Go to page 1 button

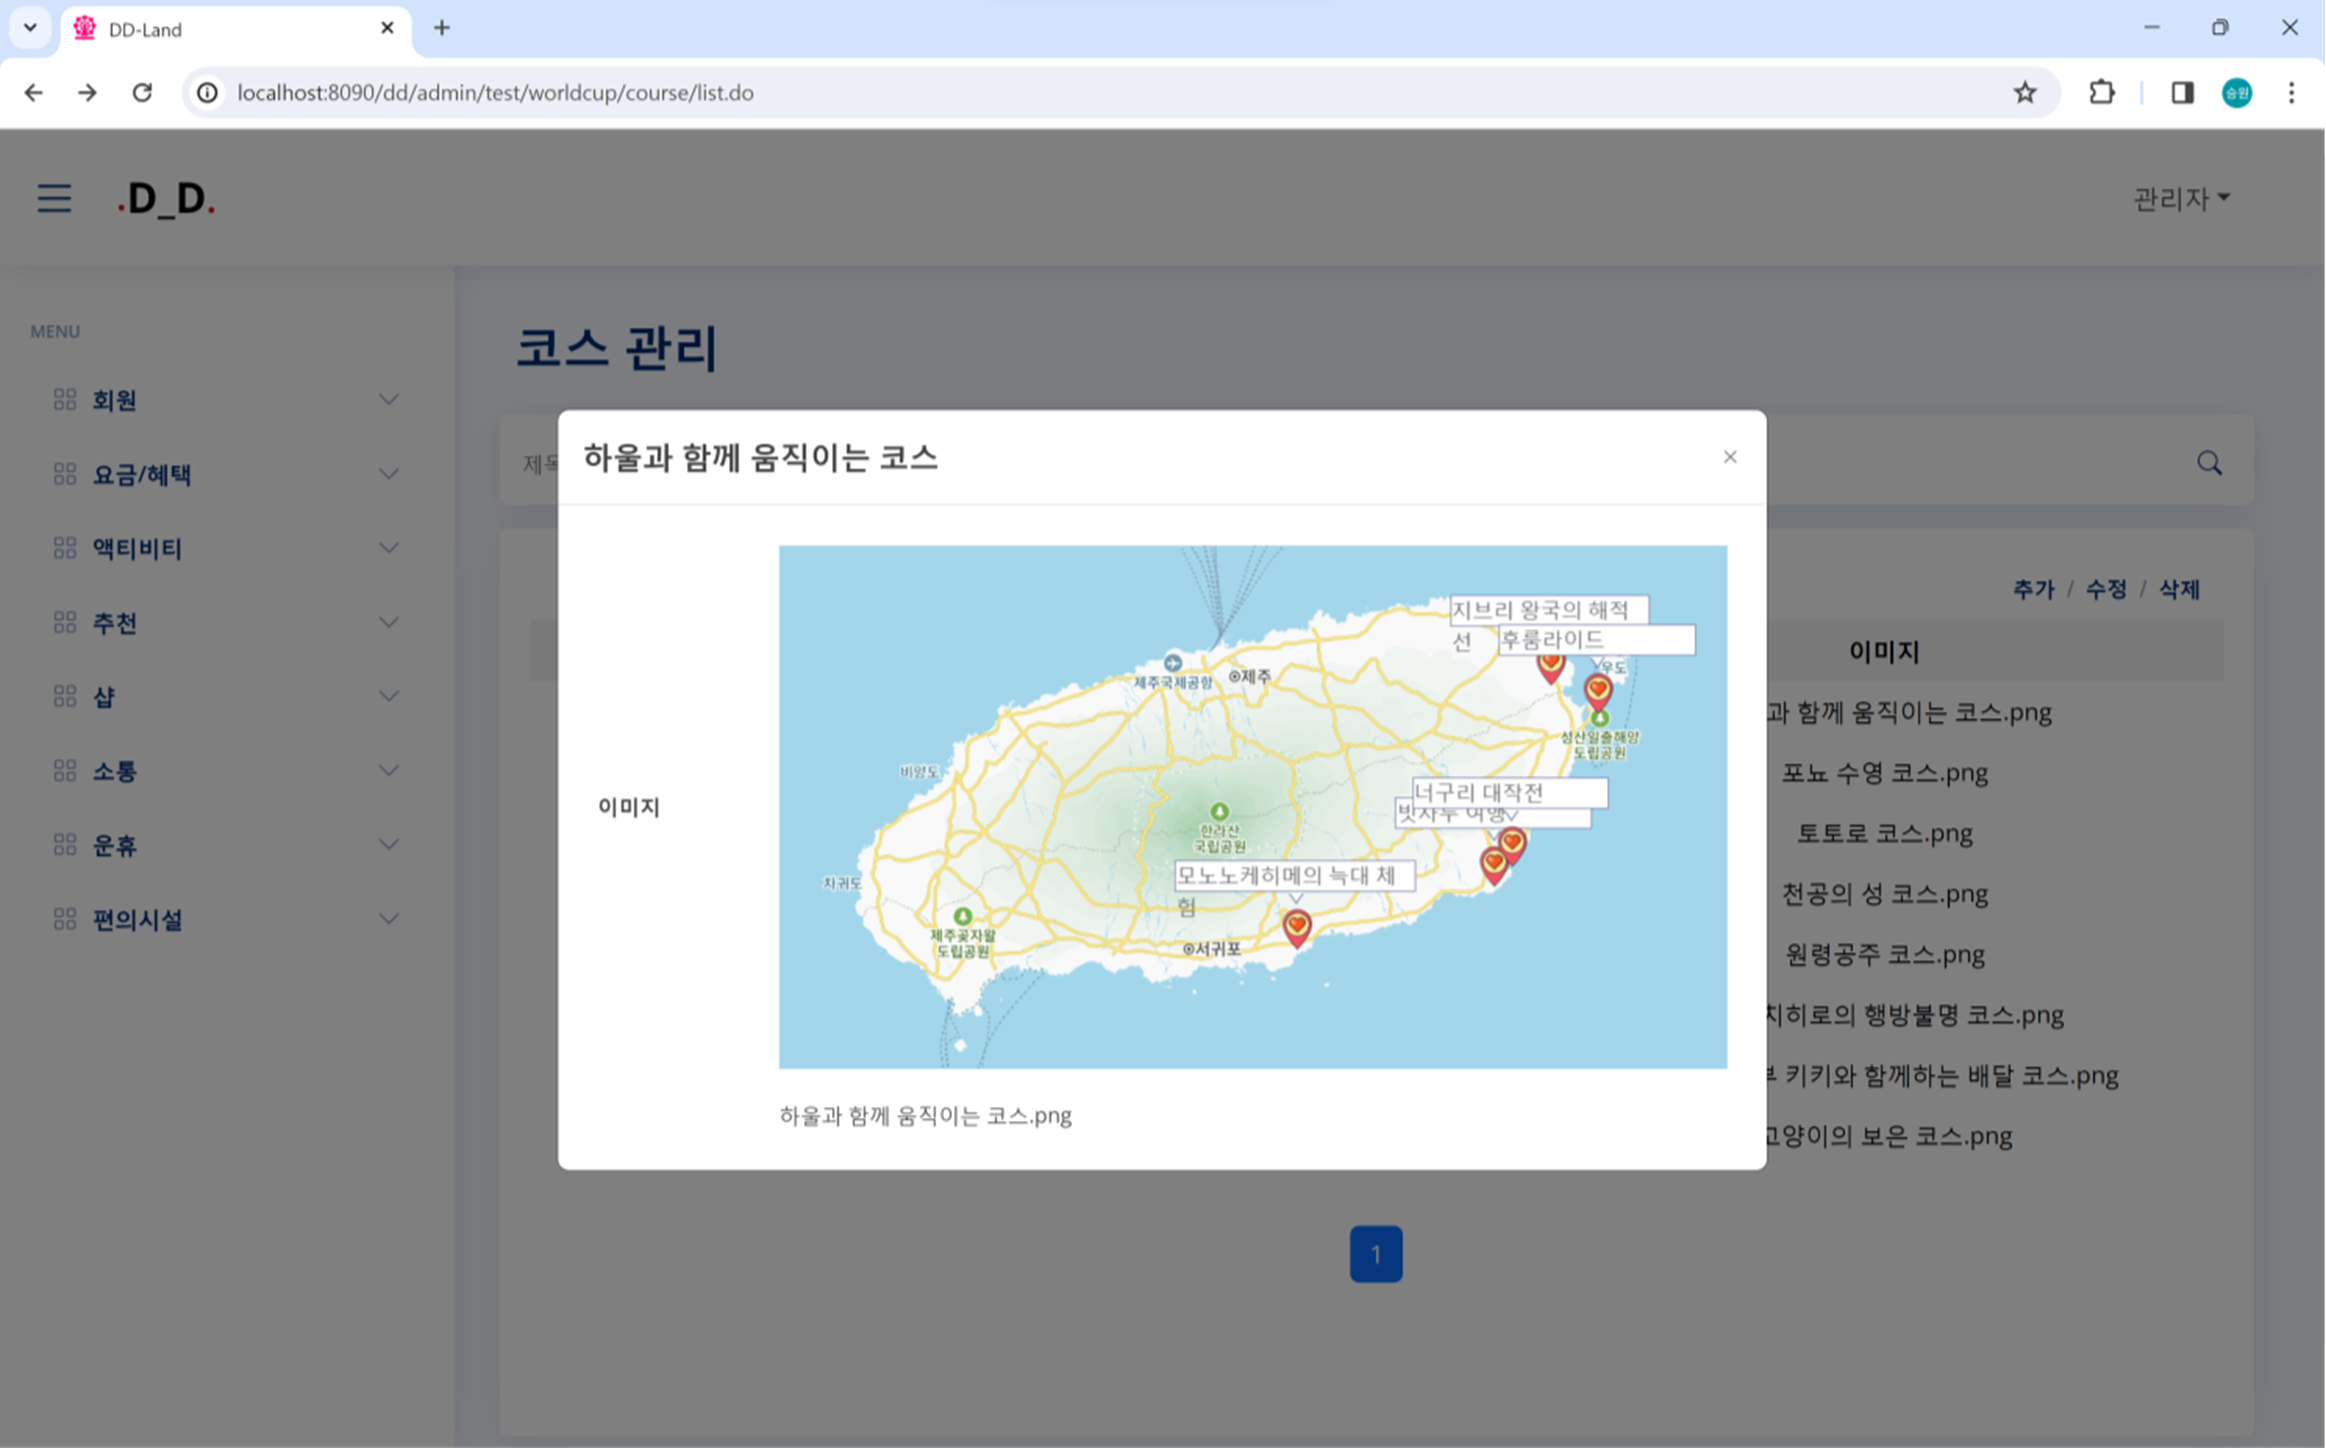pos(1376,1254)
